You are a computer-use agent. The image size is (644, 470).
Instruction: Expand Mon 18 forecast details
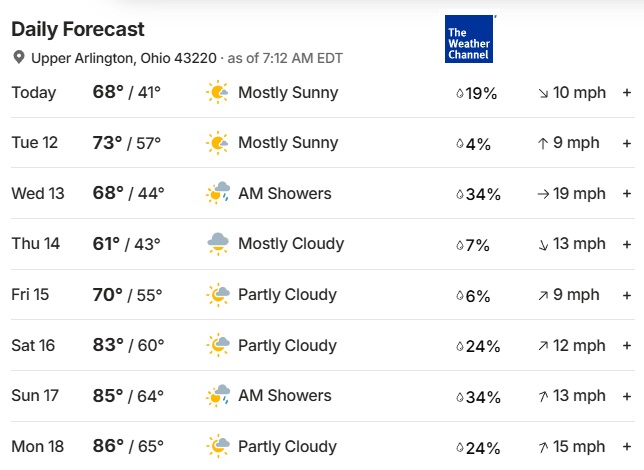627,447
